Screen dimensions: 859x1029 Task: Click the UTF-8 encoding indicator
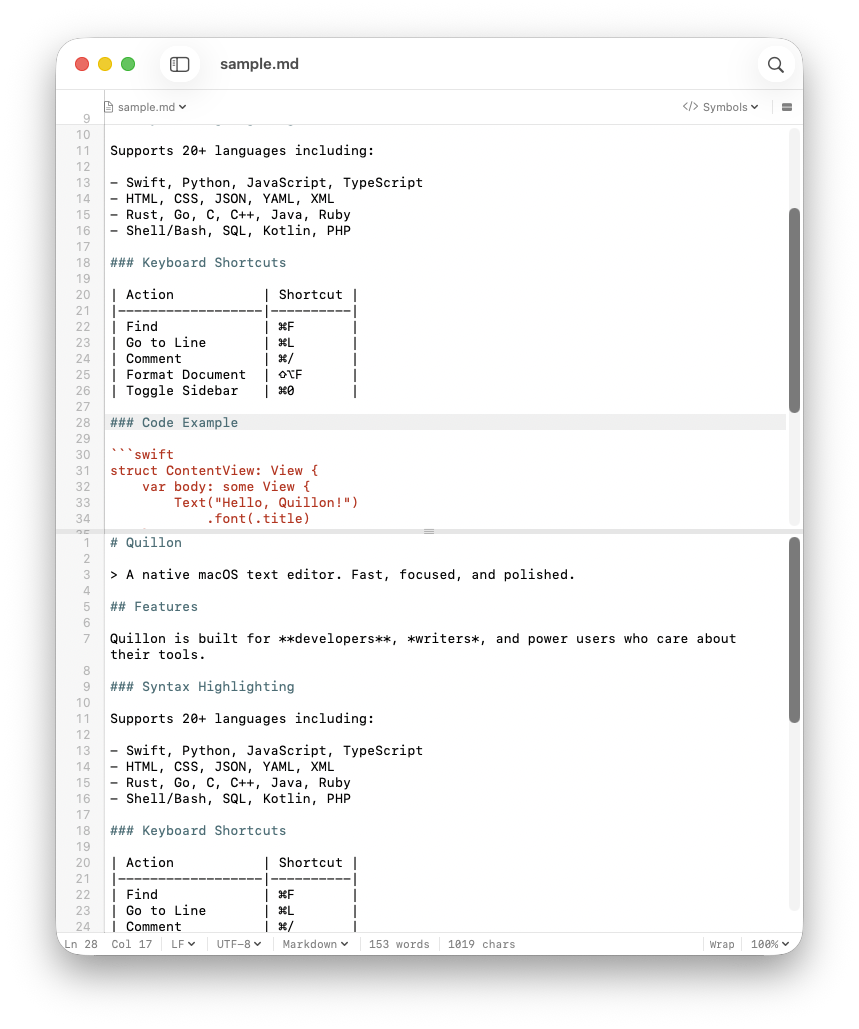pos(237,944)
